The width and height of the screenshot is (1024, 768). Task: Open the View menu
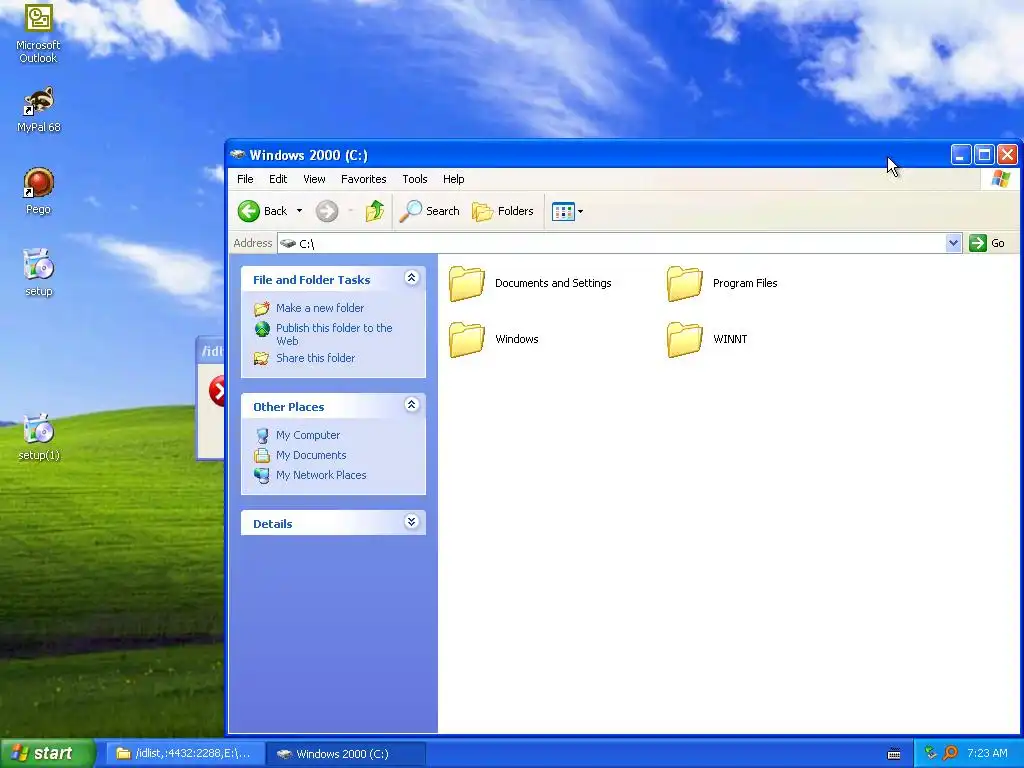[314, 179]
